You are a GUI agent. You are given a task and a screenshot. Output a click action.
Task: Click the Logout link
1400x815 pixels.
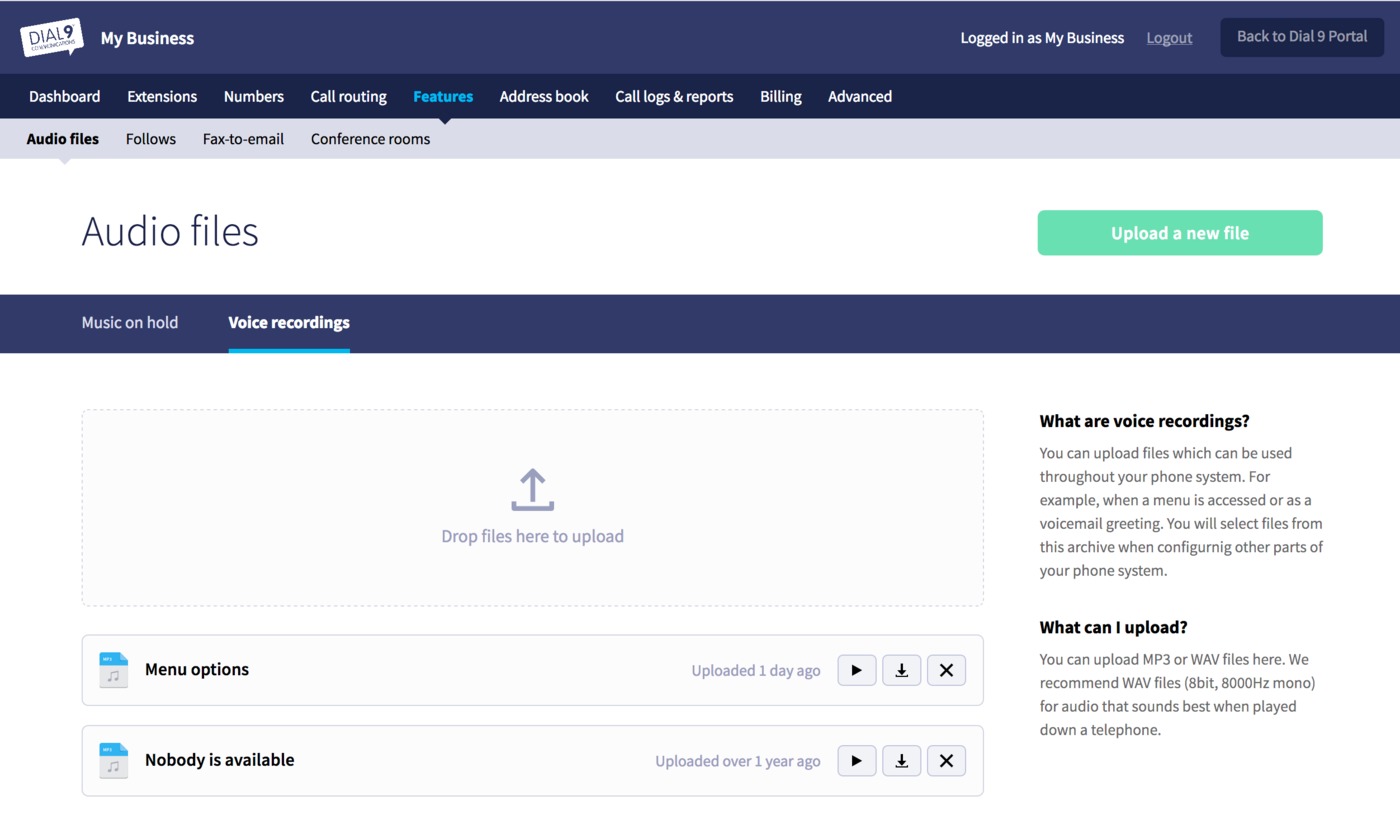1169,38
